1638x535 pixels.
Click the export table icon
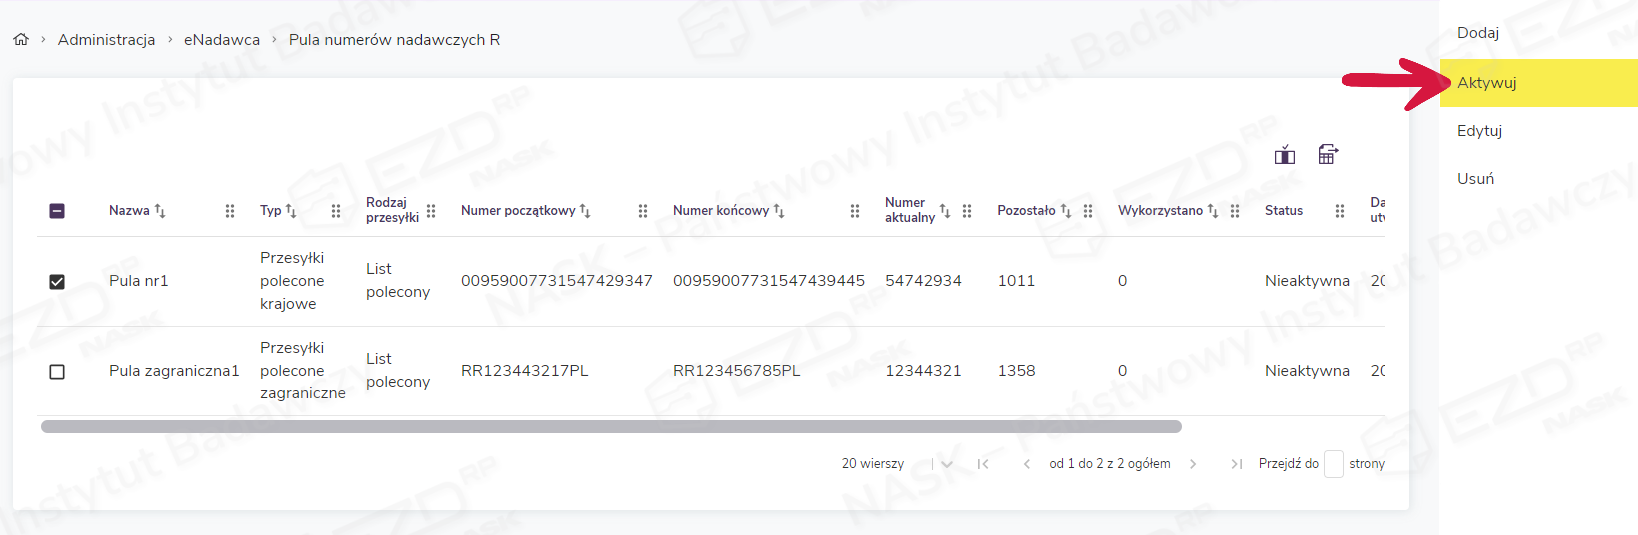click(1327, 154)
